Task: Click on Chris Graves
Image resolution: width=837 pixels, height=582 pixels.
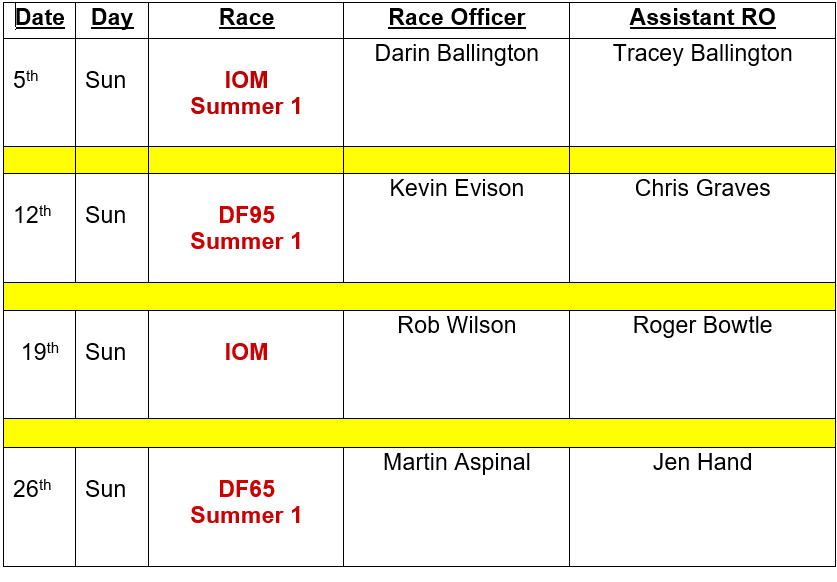Action: (x=702, y=188)
